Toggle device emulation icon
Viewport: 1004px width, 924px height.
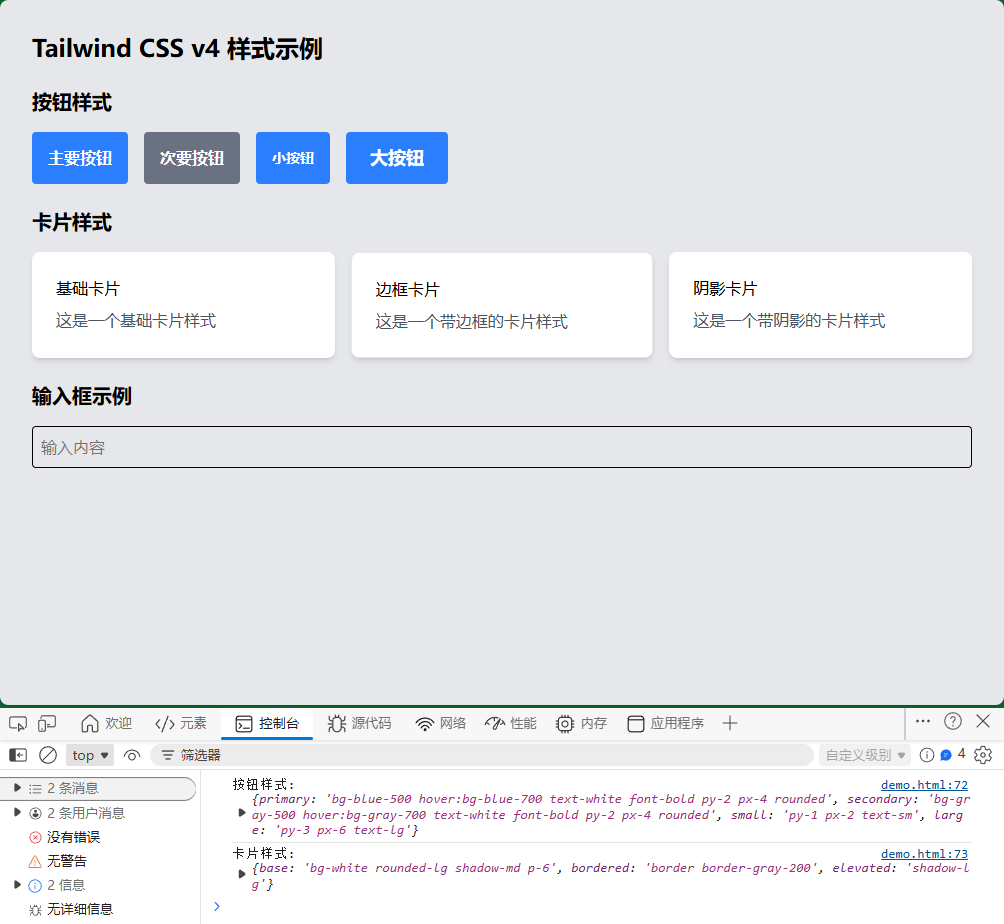[x=47, y=724]
